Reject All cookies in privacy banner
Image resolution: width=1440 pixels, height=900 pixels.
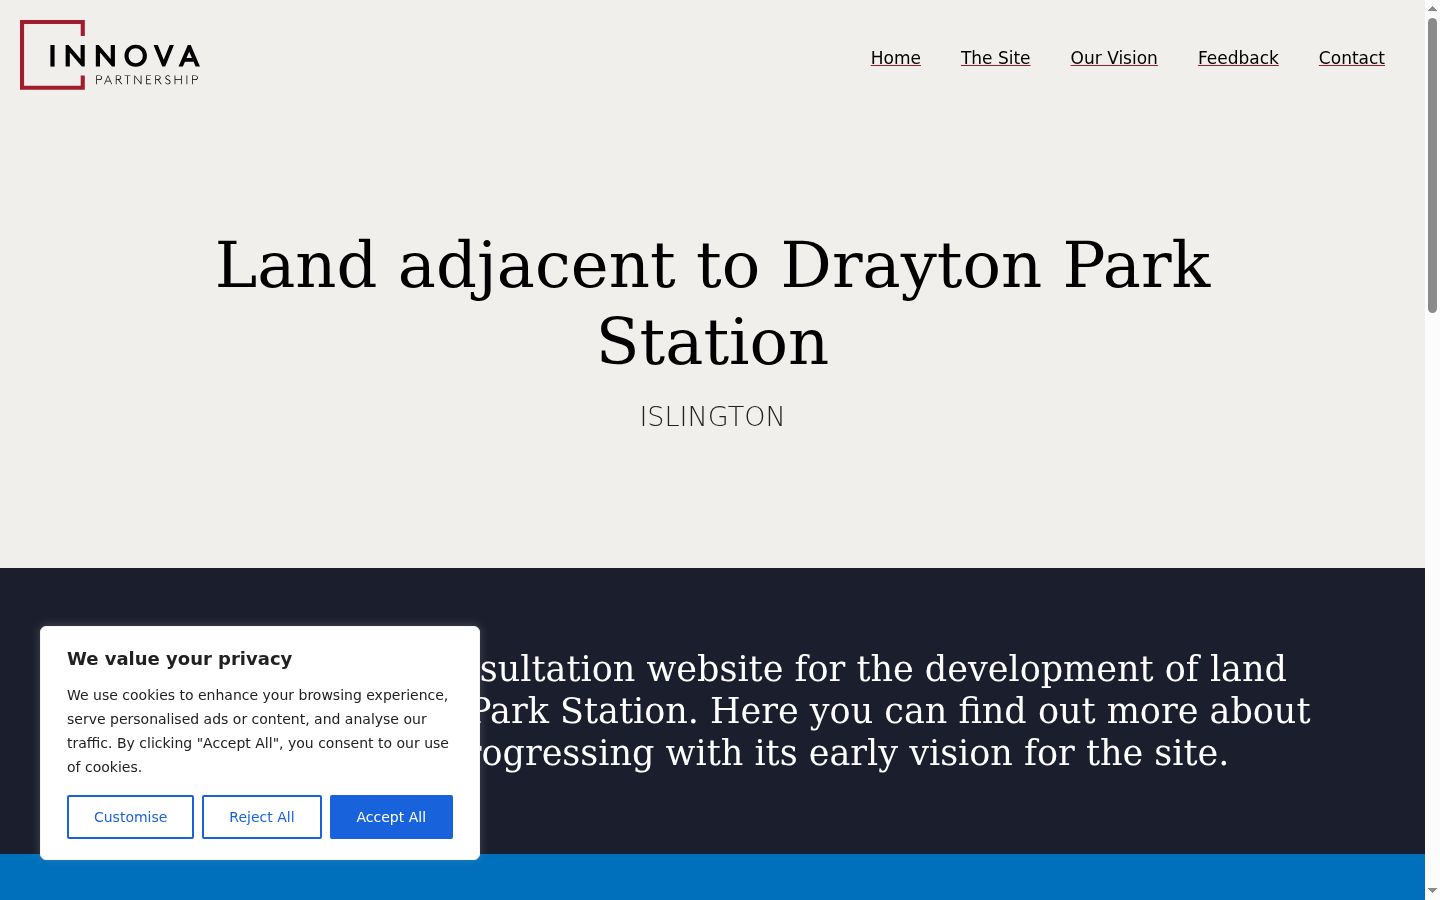click(262, 817)
